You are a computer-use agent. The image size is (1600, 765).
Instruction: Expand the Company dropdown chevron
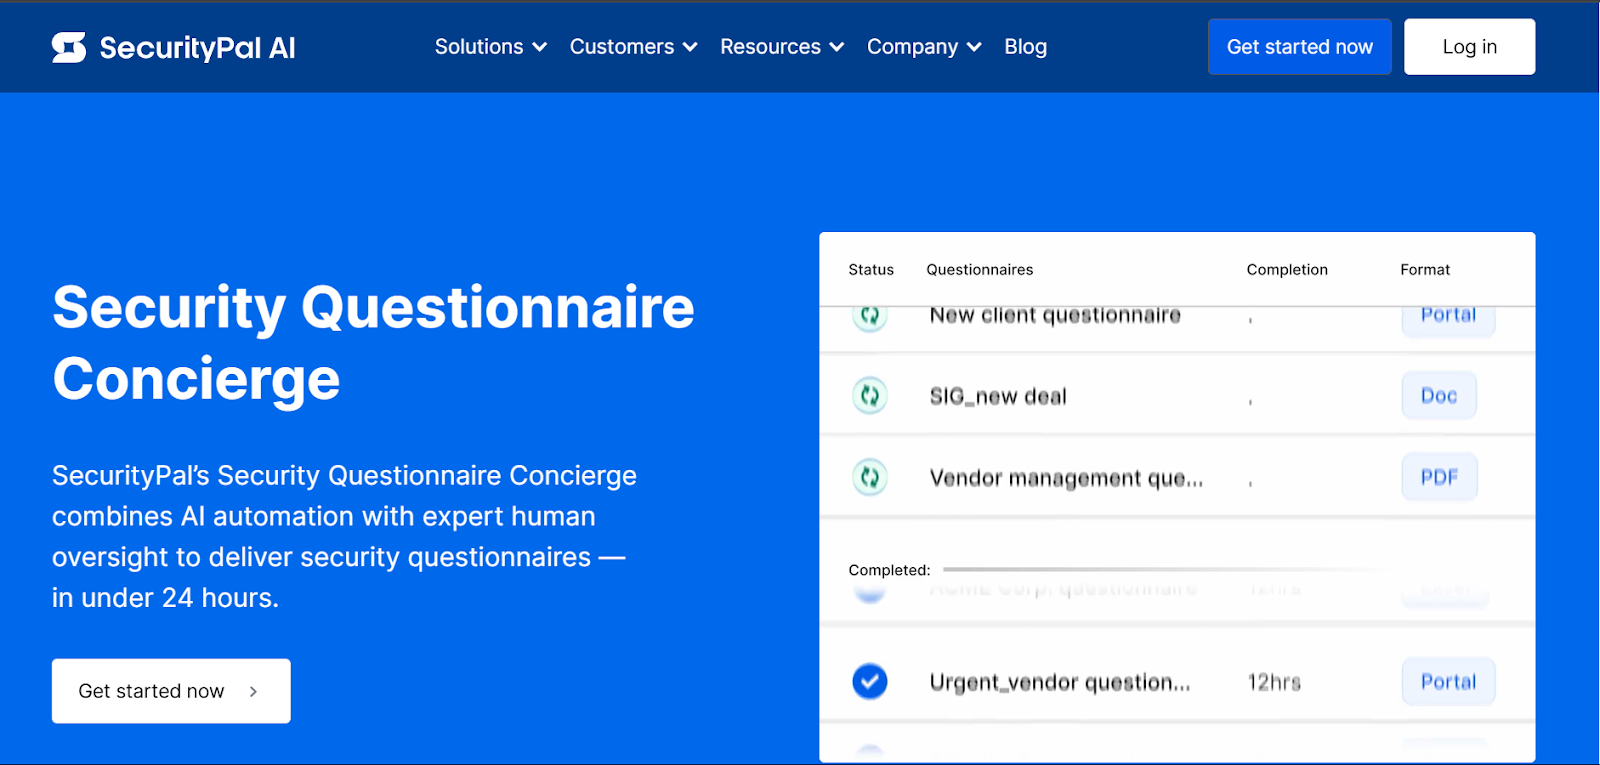click(x=974, y=47)
